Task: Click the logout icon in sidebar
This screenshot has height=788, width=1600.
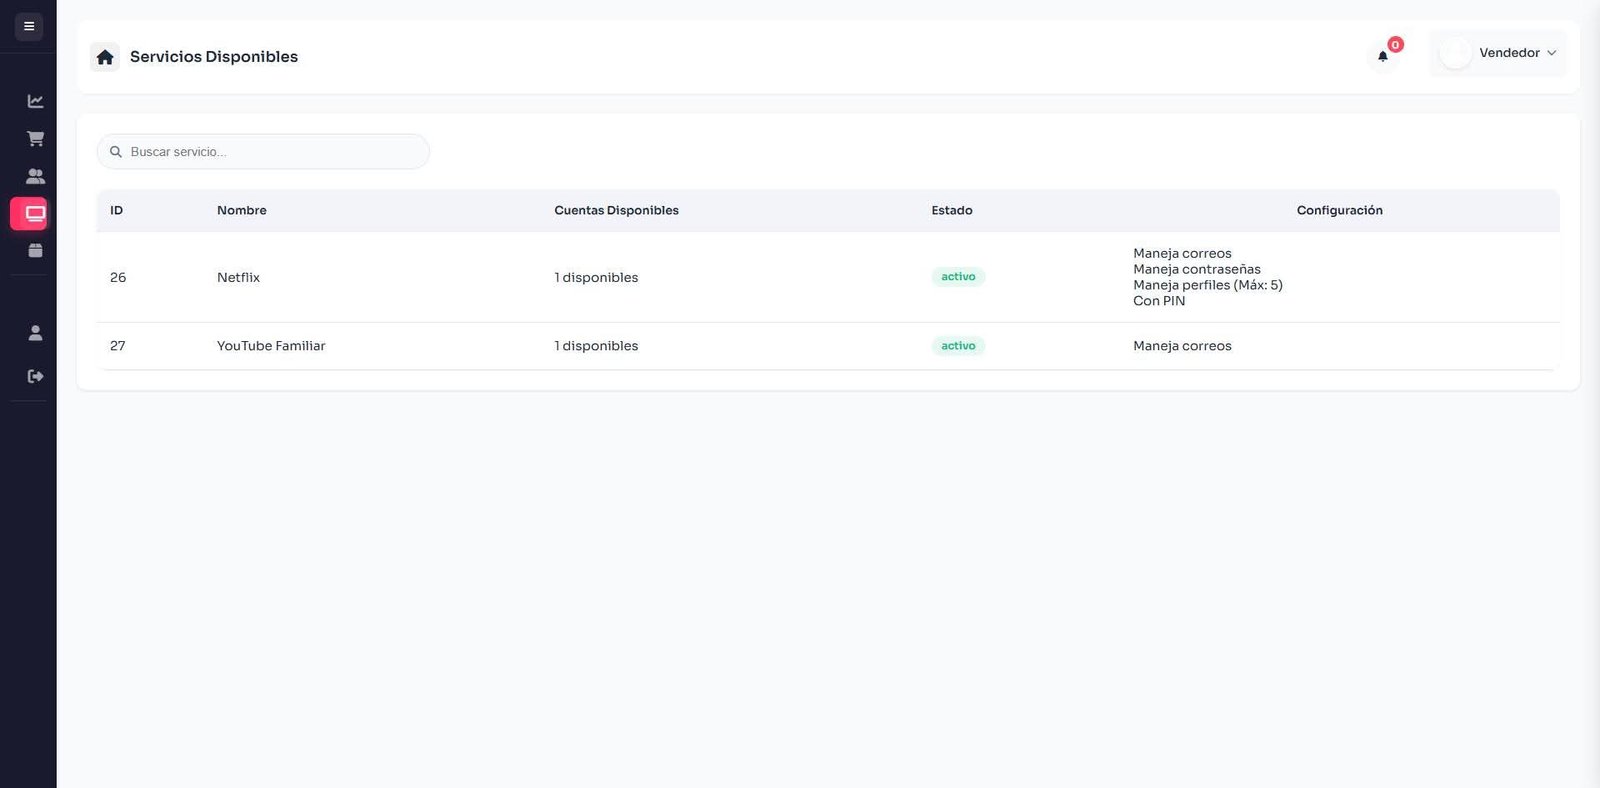Action: [35, 376]
